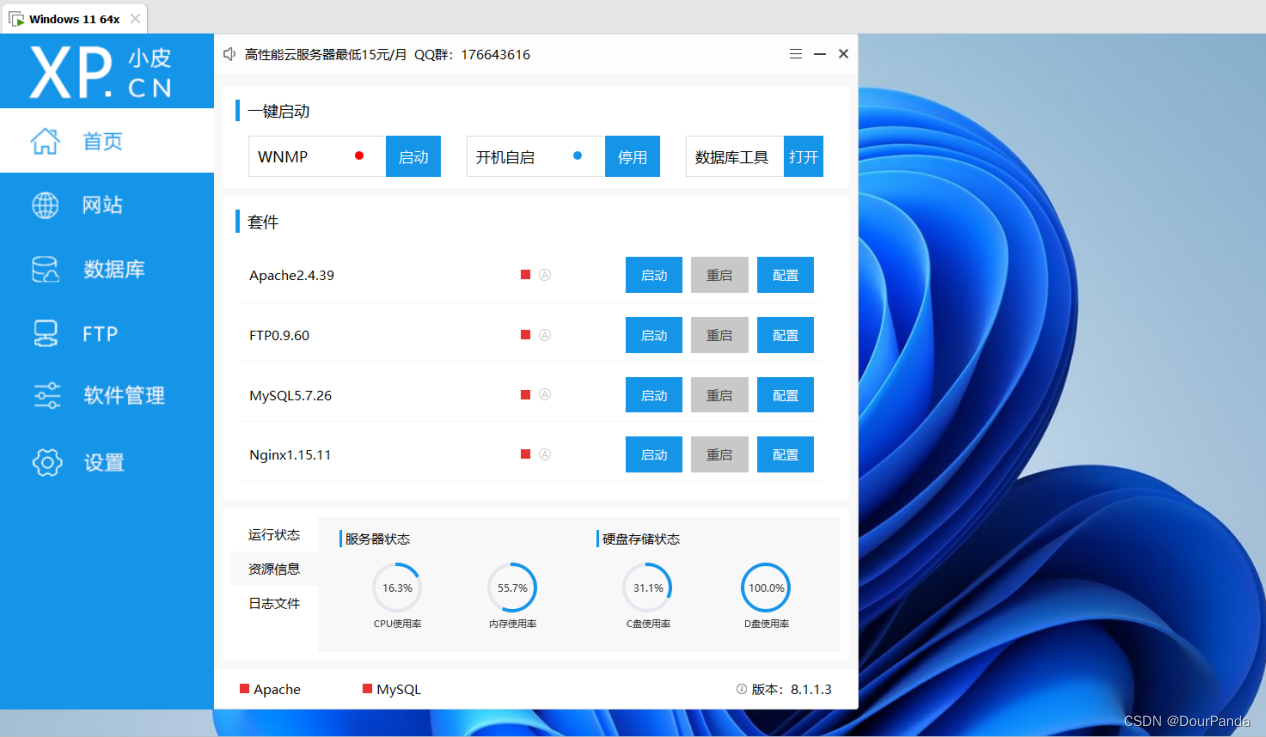This screenshot has height=737, width=1266.
Task: Click the CPU使用率 16.3% gauge
Action: point(397,588)
